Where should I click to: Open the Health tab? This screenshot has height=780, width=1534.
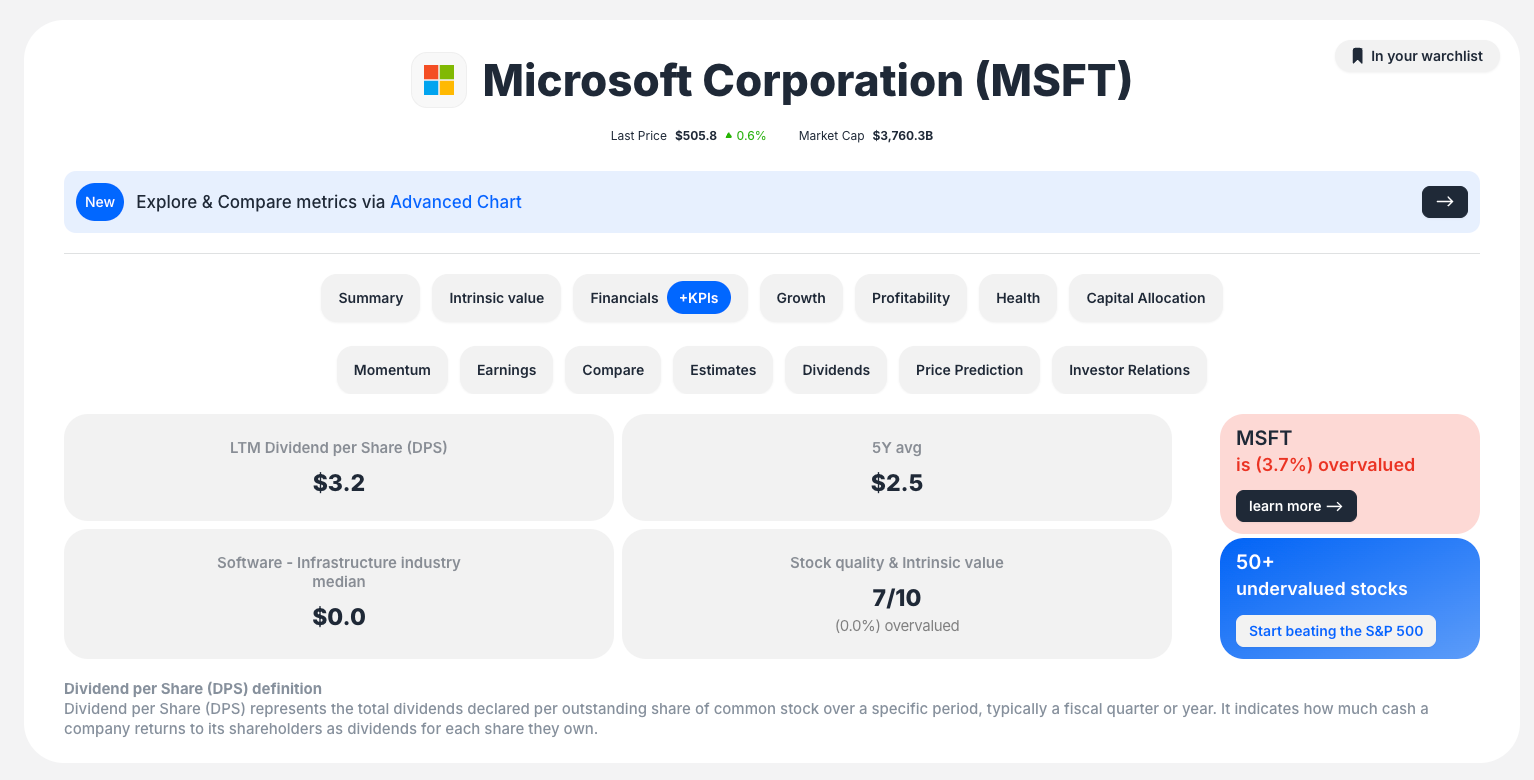pos(1017,298)
